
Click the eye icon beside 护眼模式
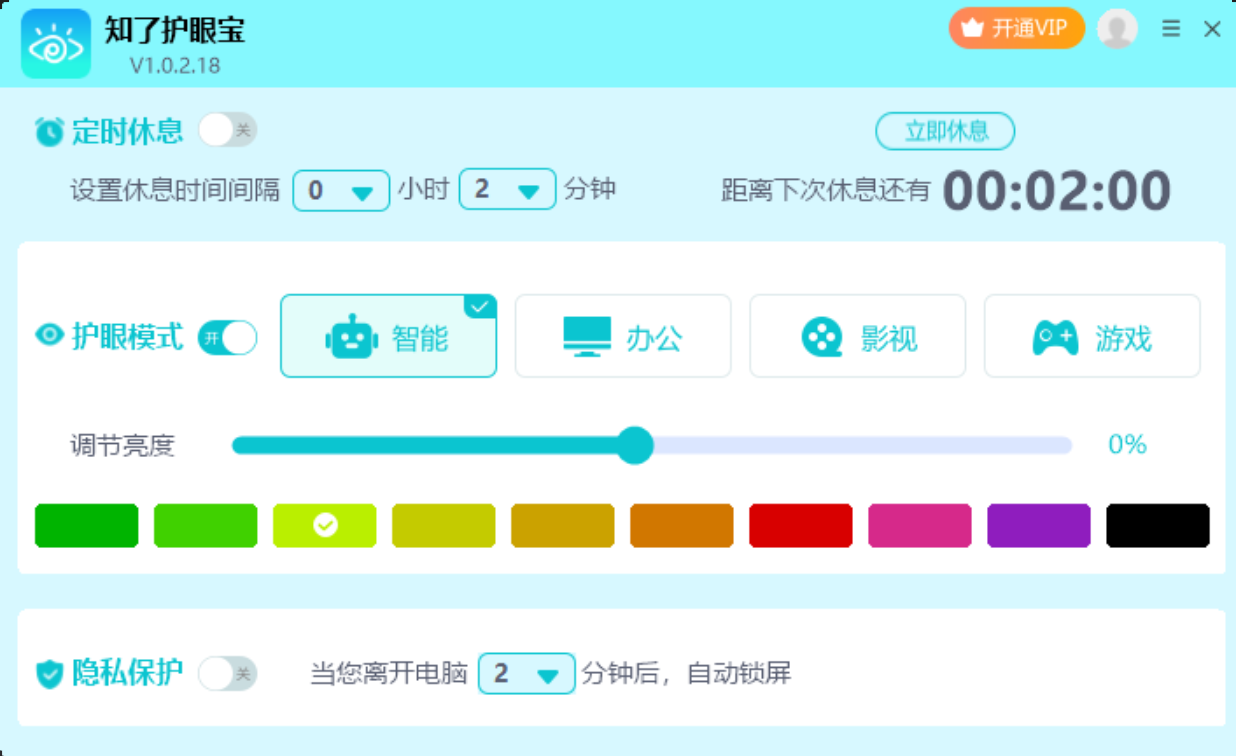pos(49,335)
